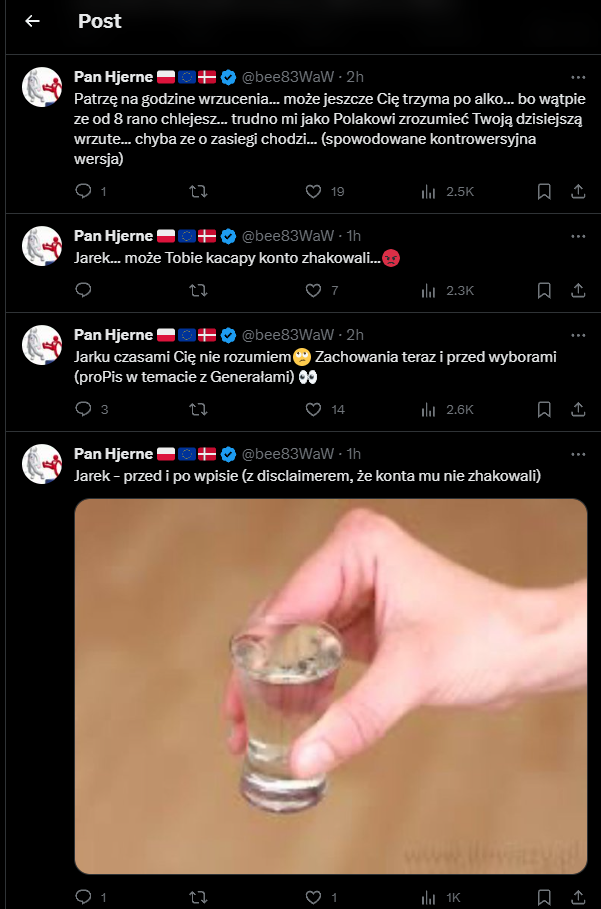The image size is (601, 909).
Task: Open the 2h timestamp on the first post
Action: (x=355, y=77)
